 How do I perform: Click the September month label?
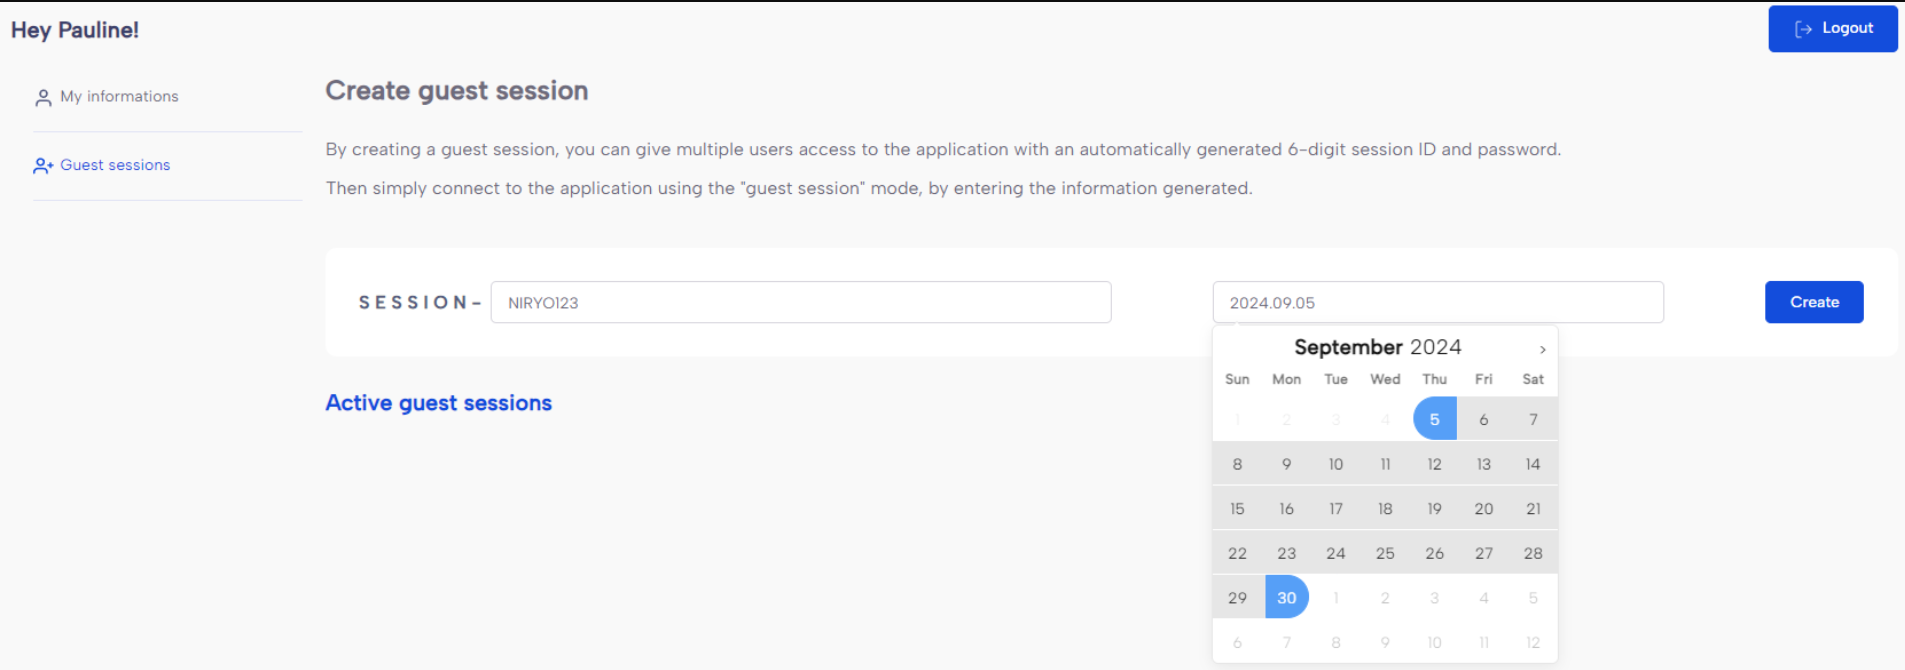click(x=1348, y=347)
